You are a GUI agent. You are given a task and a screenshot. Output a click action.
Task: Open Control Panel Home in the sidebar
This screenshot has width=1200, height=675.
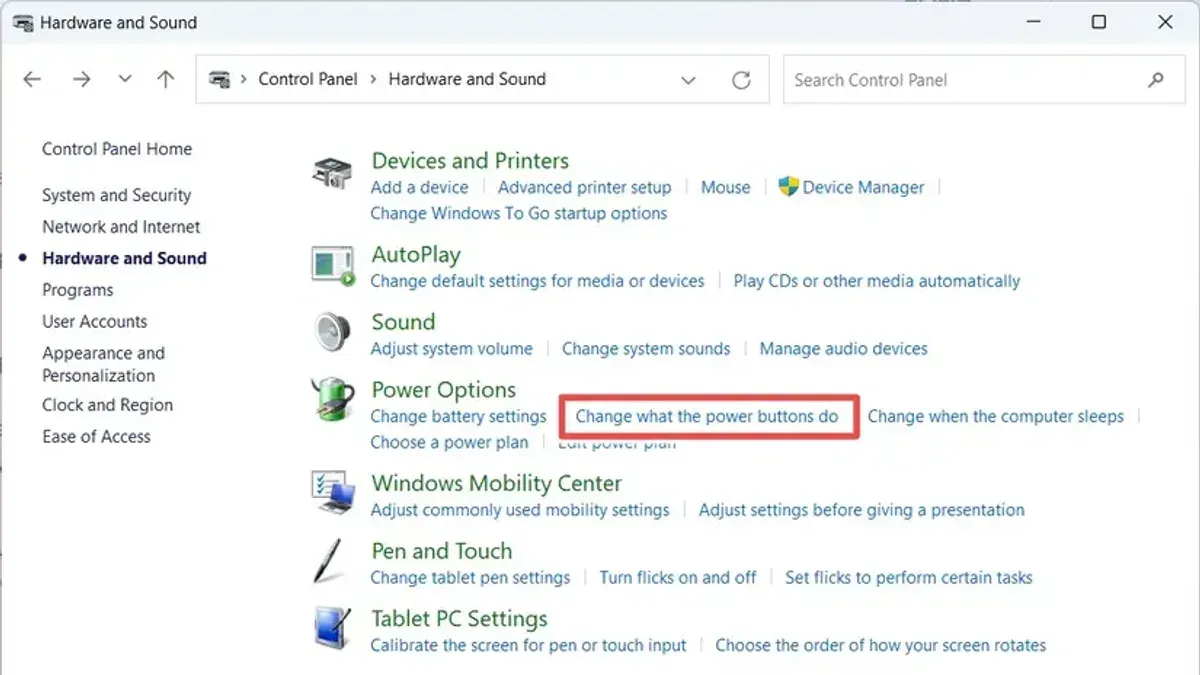click(x=117, y=149)
